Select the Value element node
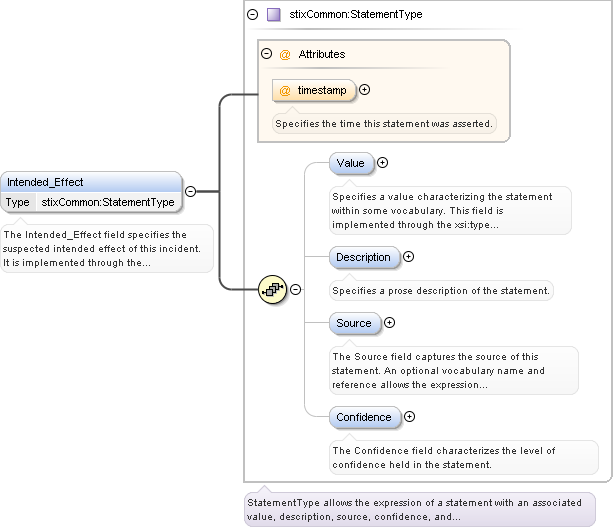 351,162
